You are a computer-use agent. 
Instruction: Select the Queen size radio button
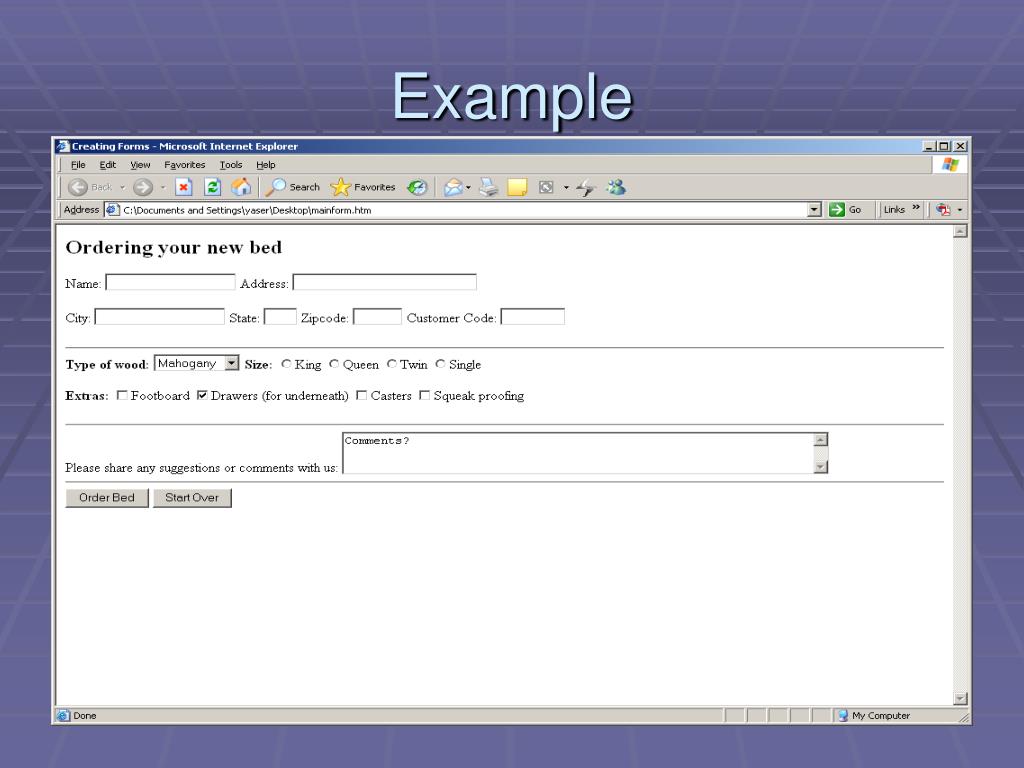(x=334, y=364)
